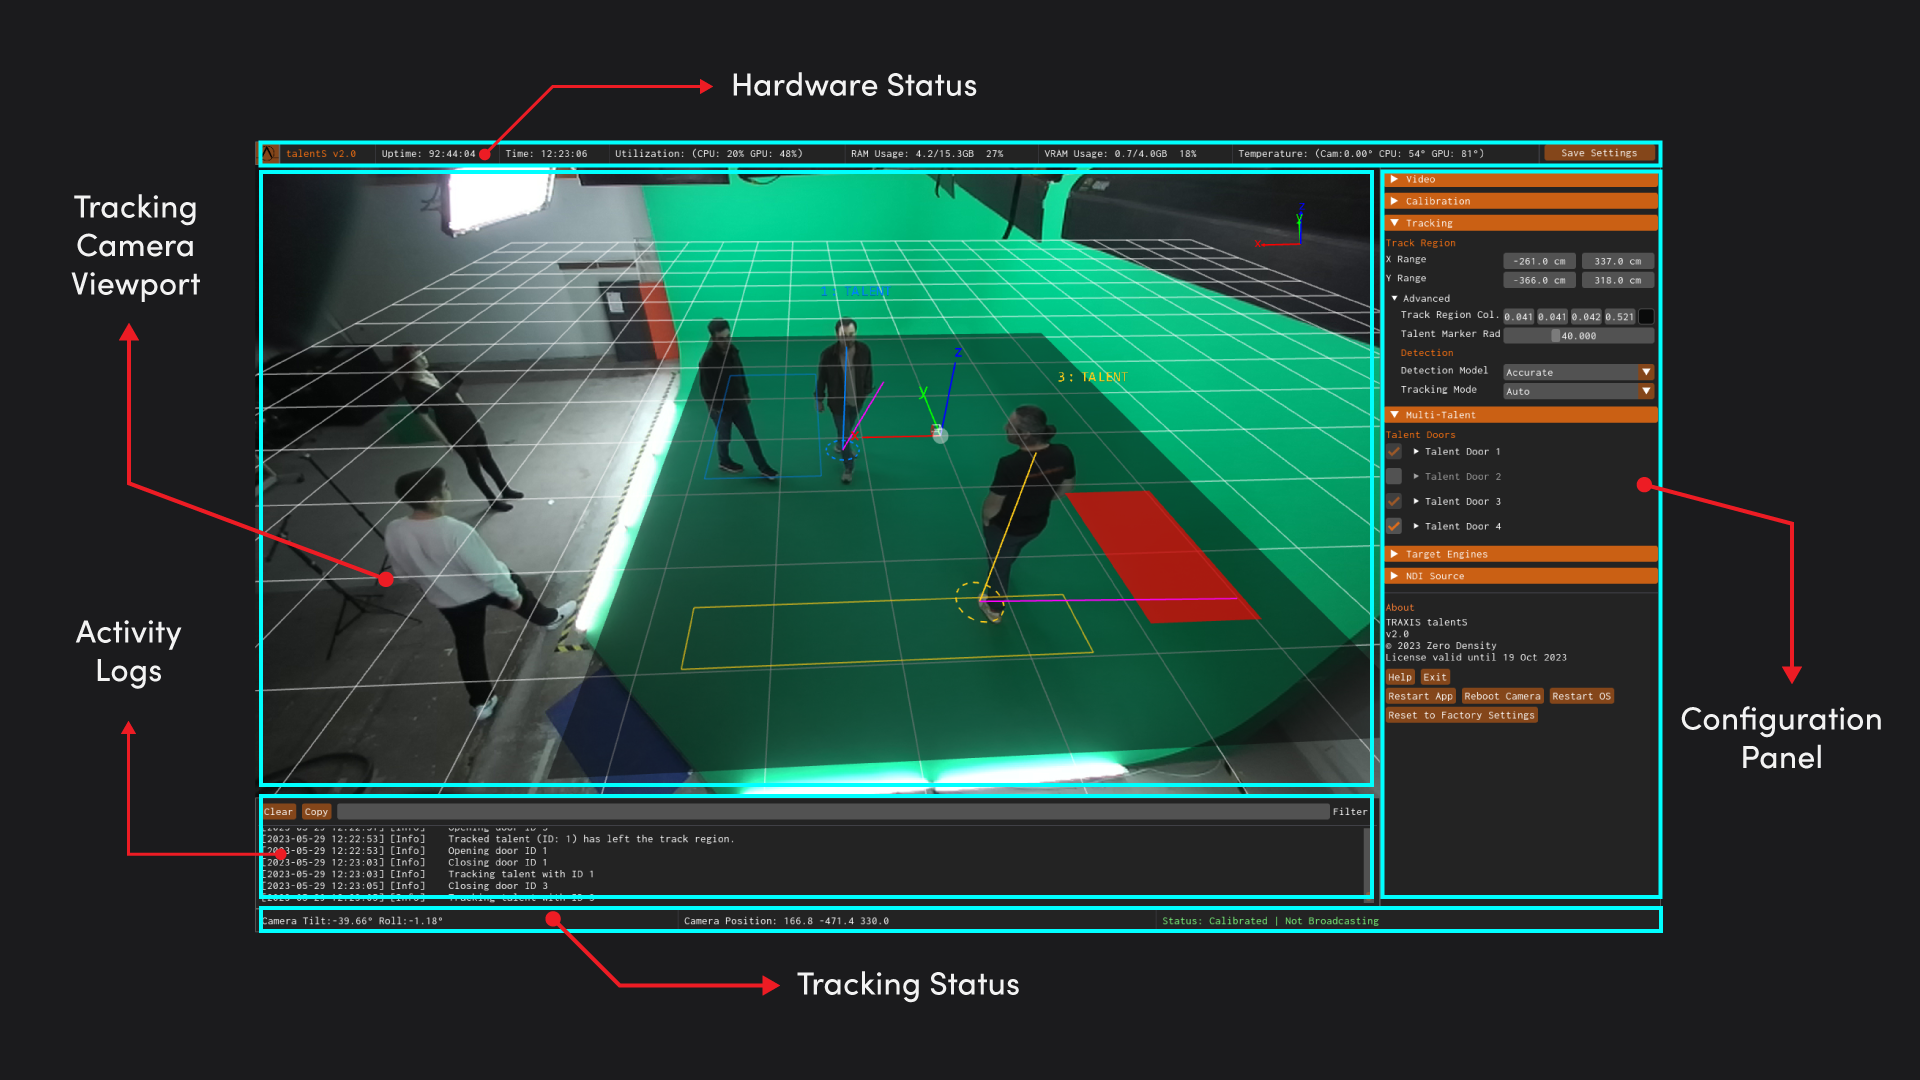This screenshot has width=1920, height=1080.
Task: Click the 'Camera Tilt:-39.66°' status text
Action: tap(316, 921)
